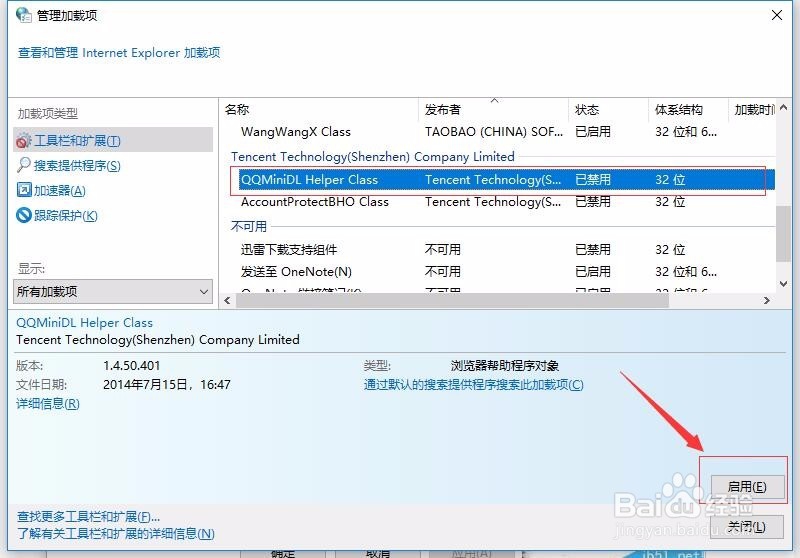Sort by the 发布者 column header
This screenshot has height=558, width=800.
[493, 109]
